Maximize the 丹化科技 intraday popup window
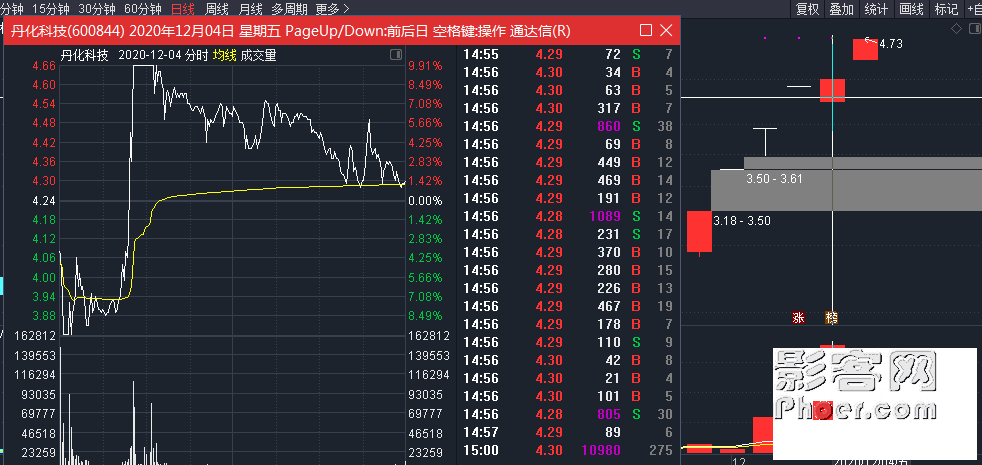The image size is (982, 465). tap(646, 30)
